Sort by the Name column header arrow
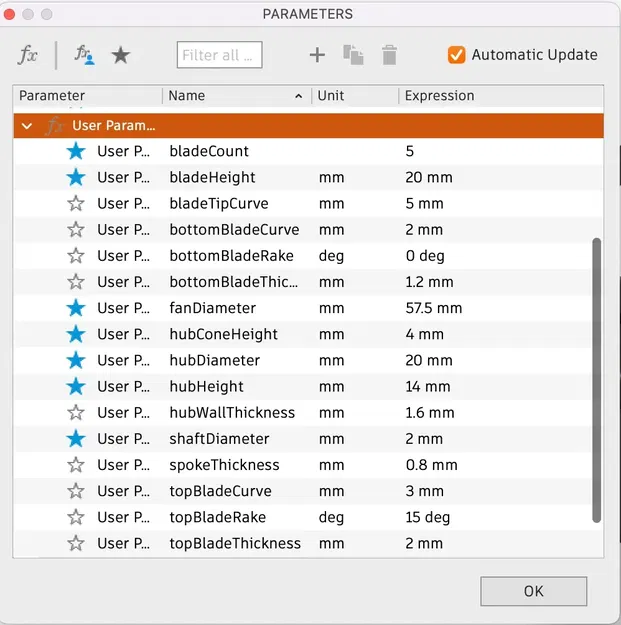 coord(299,96)
